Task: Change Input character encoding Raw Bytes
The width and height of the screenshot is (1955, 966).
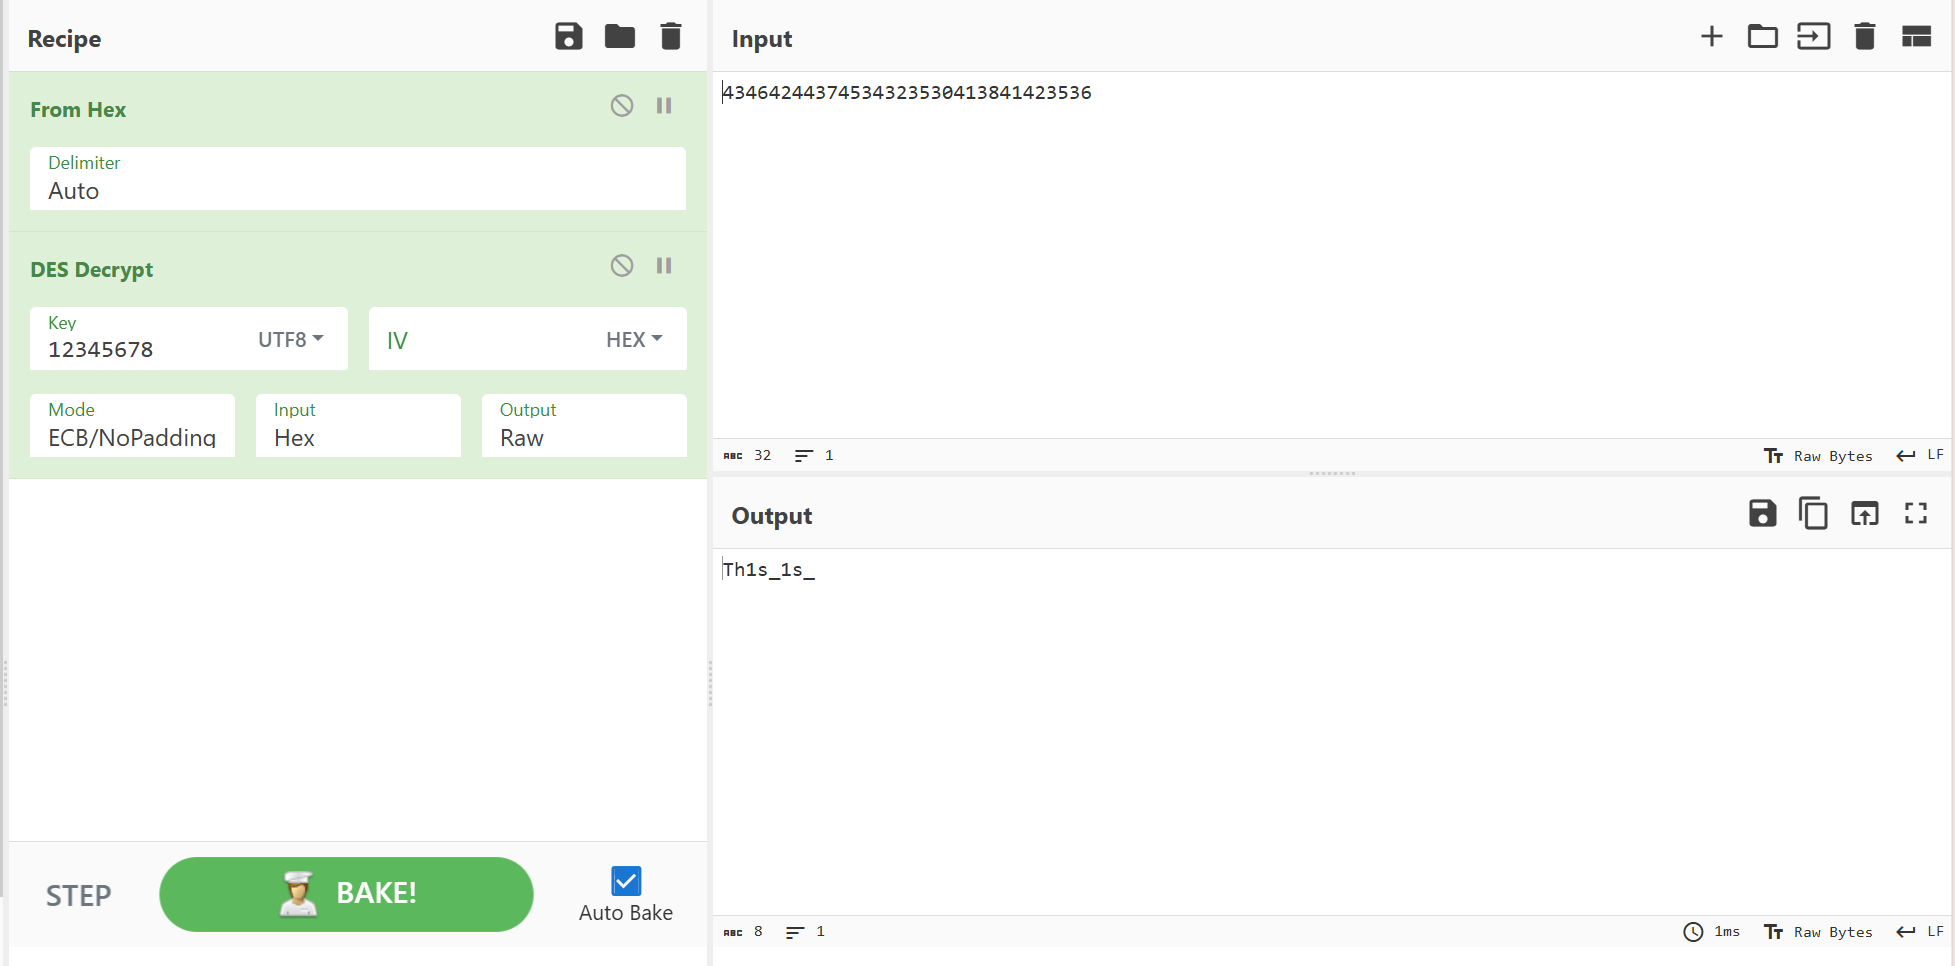Action: [x=1818, y=456]
